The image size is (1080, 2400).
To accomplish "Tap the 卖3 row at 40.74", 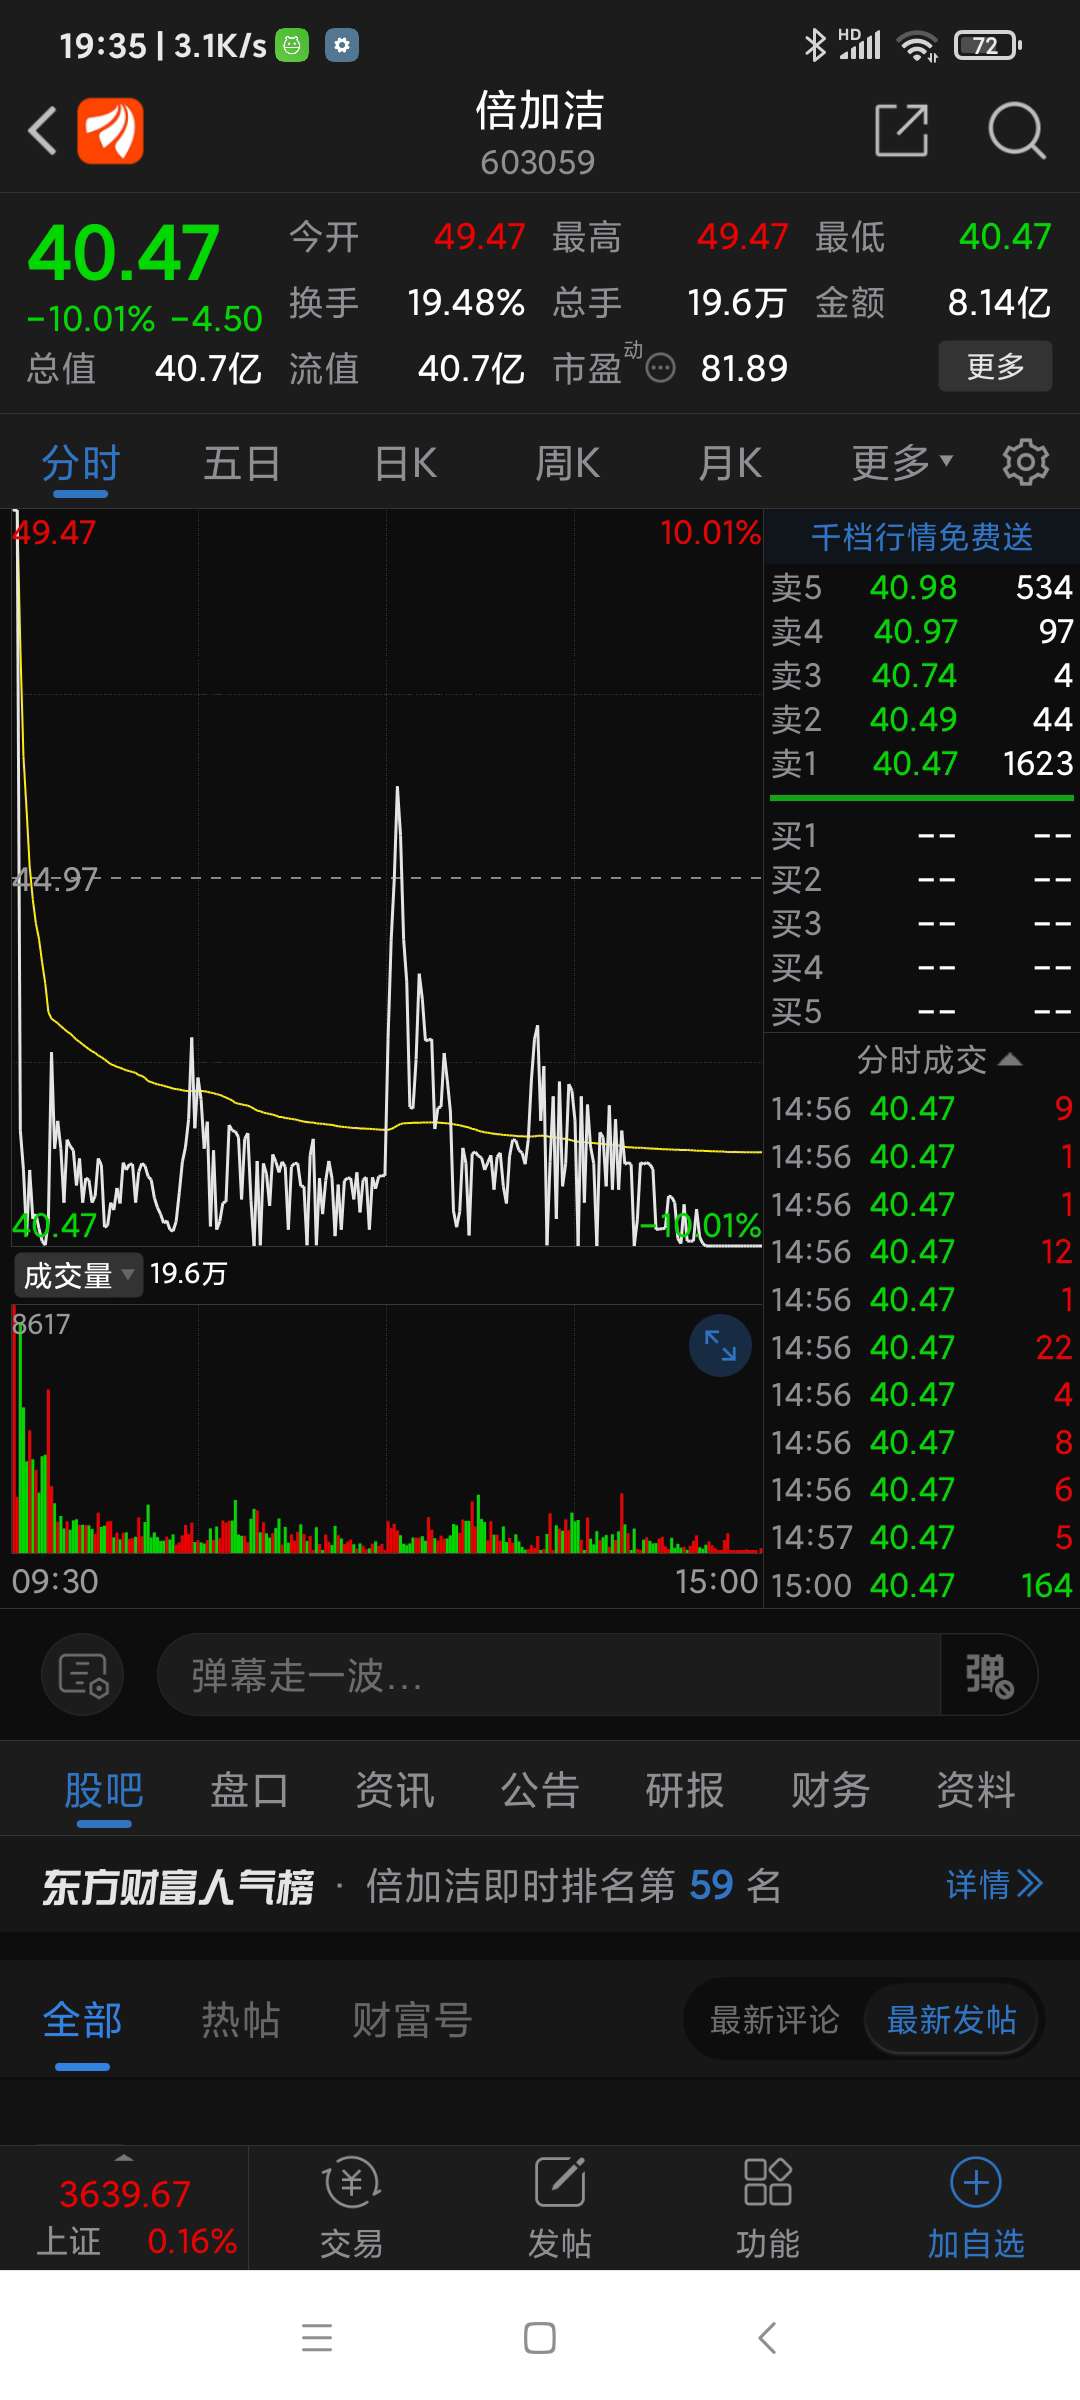I will coord(921,676).
